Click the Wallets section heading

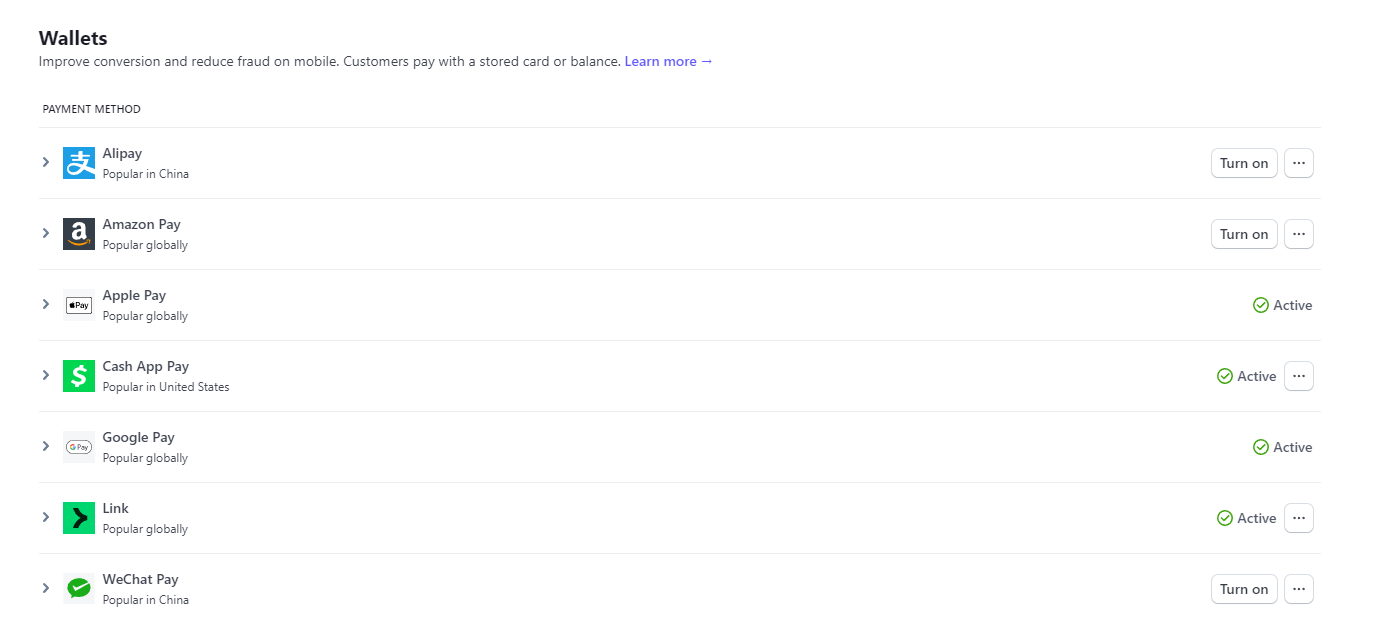point(73,38)
